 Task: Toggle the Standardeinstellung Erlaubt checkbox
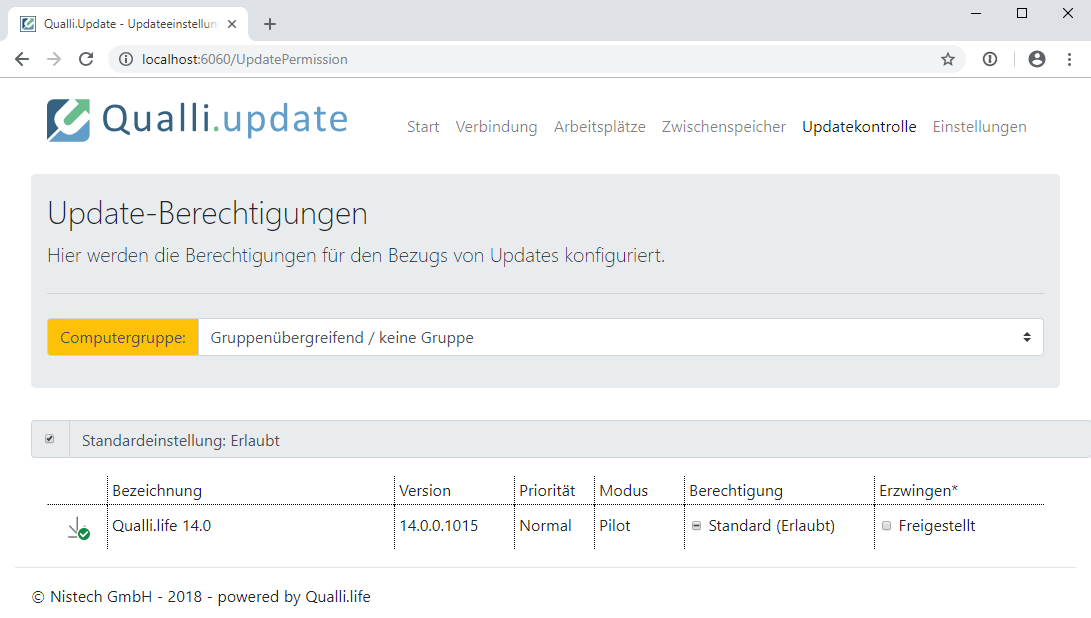[x=50, y=439]
